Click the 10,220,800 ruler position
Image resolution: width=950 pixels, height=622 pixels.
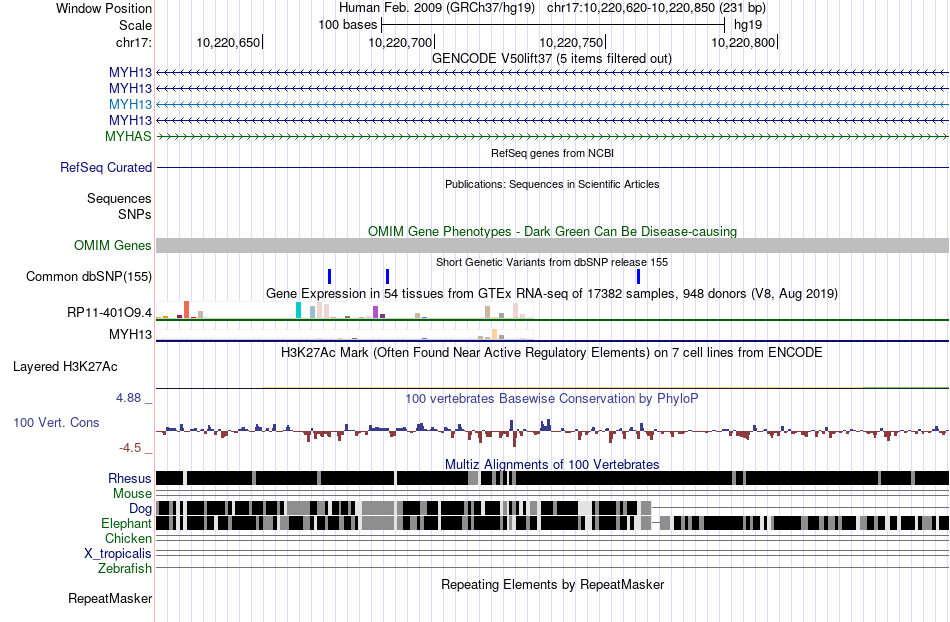pyautogui.click(x=745, y=42)
